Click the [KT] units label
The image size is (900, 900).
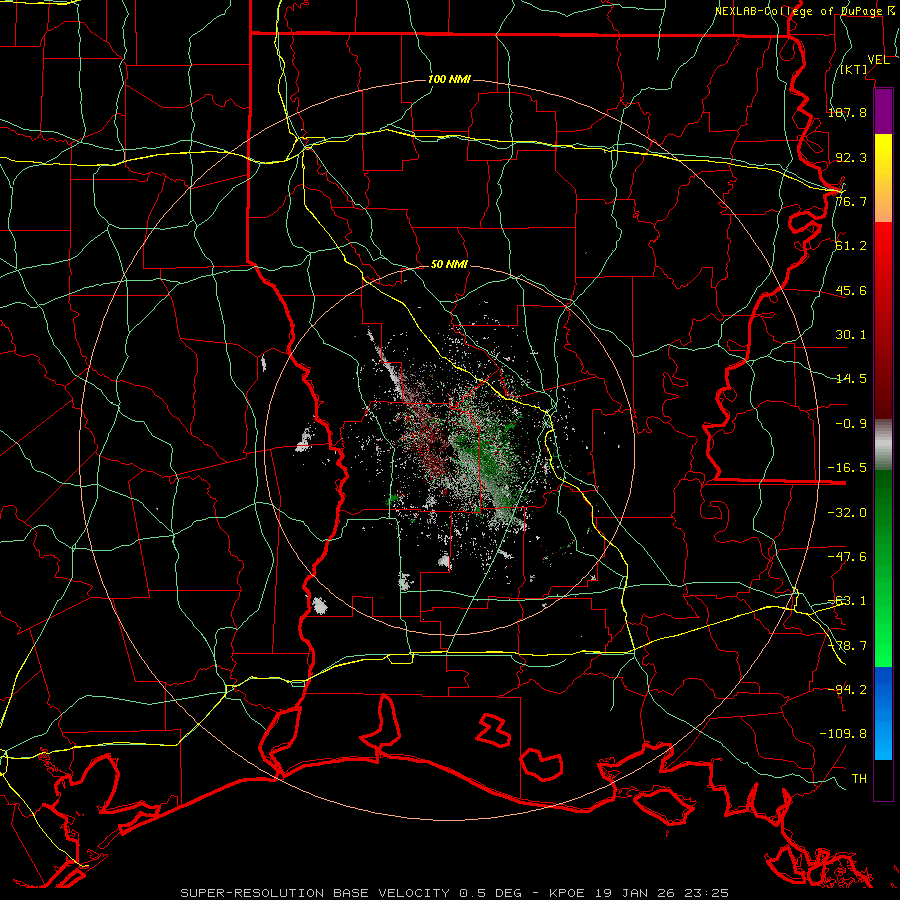click(853, 69)
